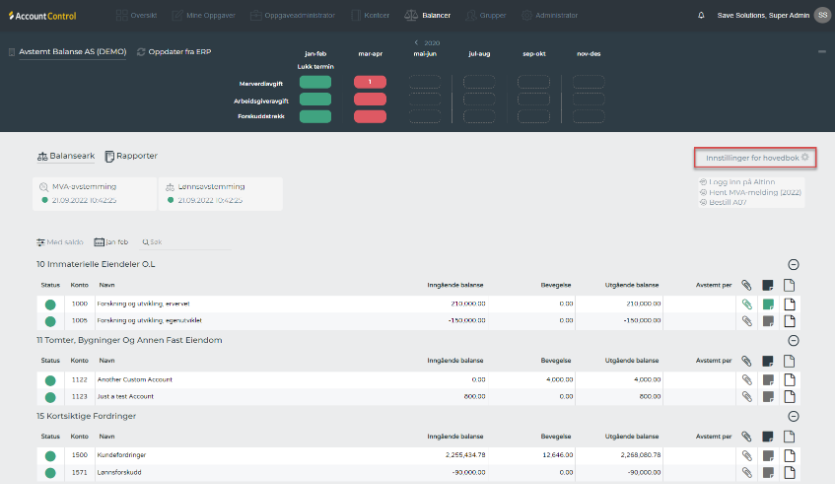Click the attachment paperclip for account 1000
835x484 pixels.
pos(746,303)
